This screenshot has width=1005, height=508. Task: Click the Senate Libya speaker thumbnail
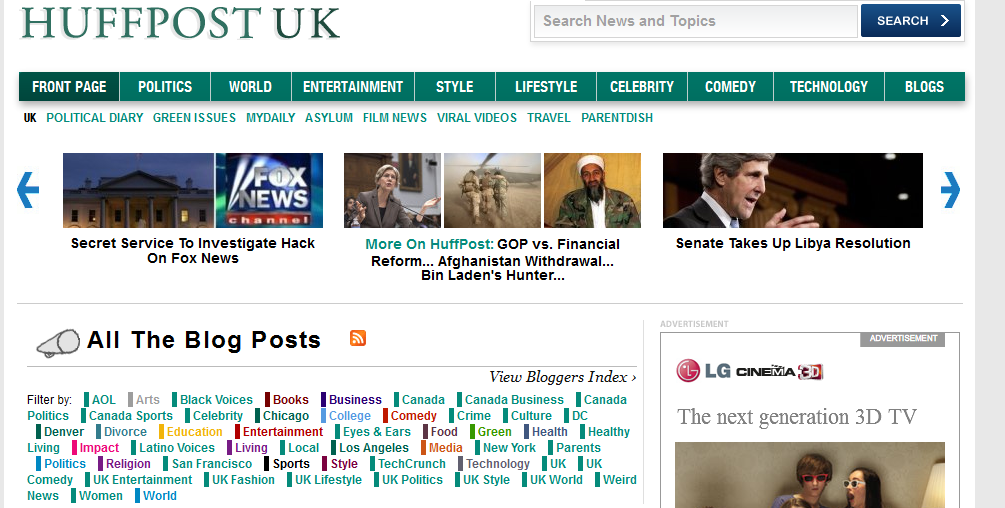pos(793,190)
